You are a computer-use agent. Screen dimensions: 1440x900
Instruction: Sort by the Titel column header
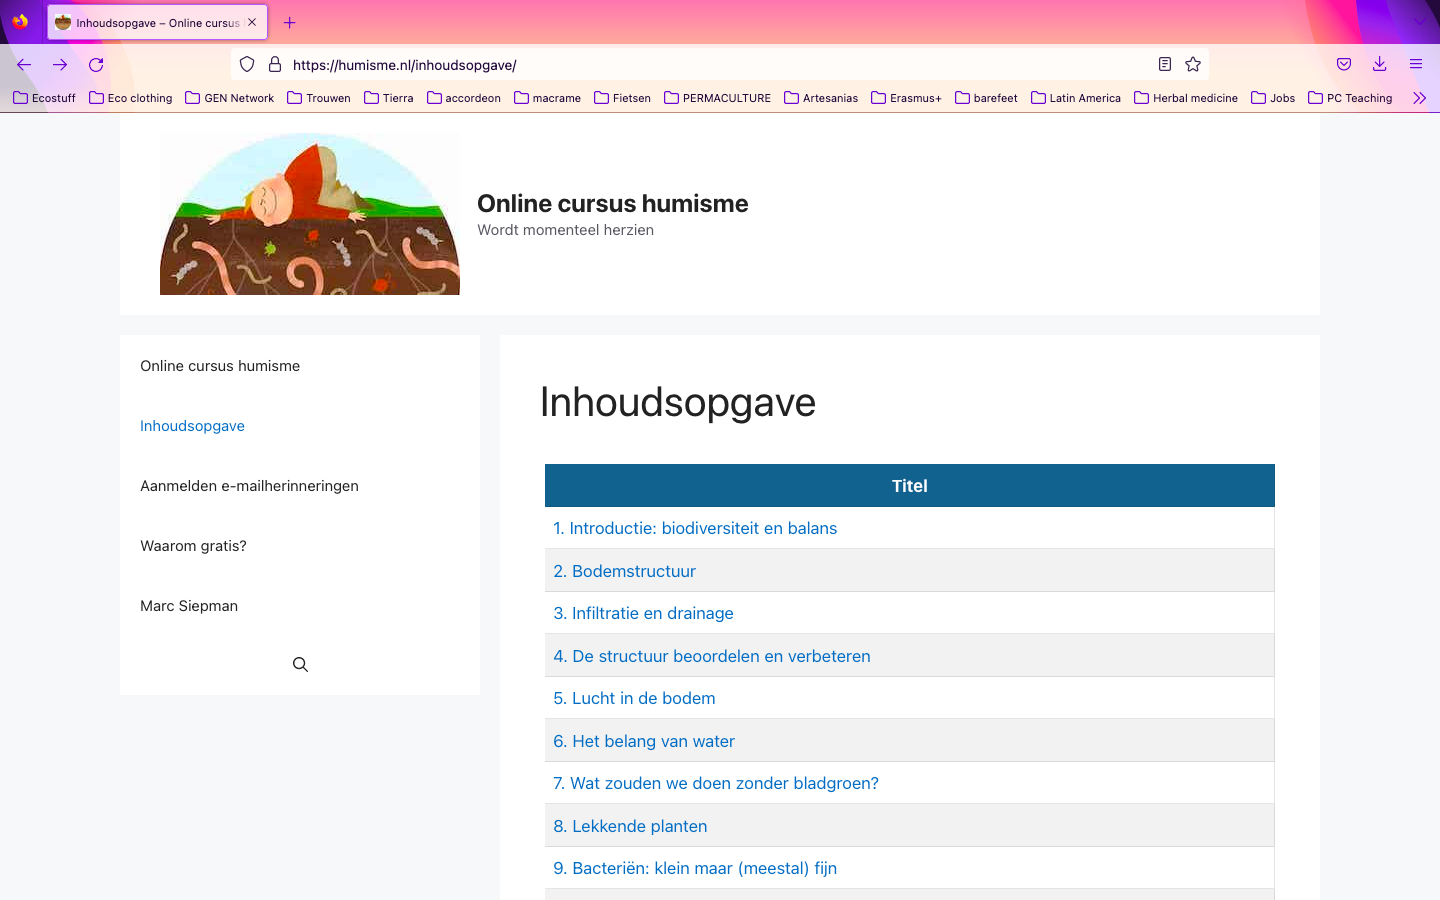(910, 486)
